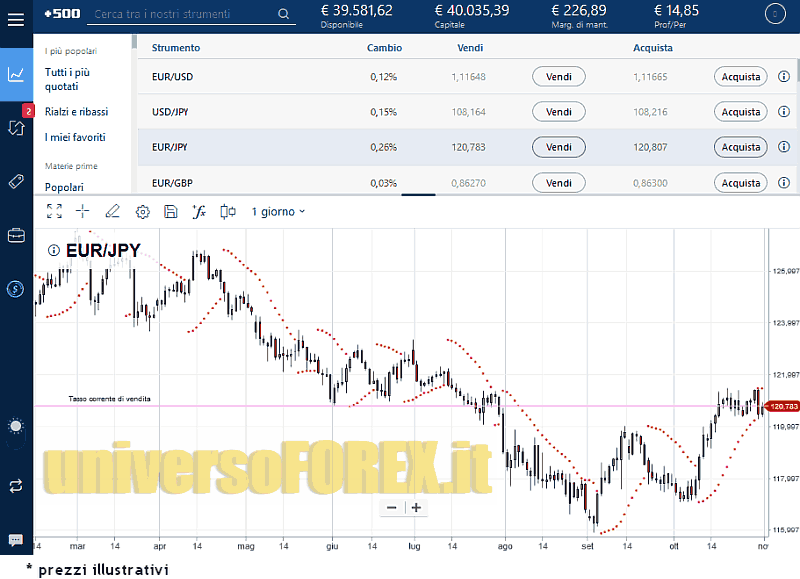
Task: Open the candlestick chart type selector
Action: point(228,211)
